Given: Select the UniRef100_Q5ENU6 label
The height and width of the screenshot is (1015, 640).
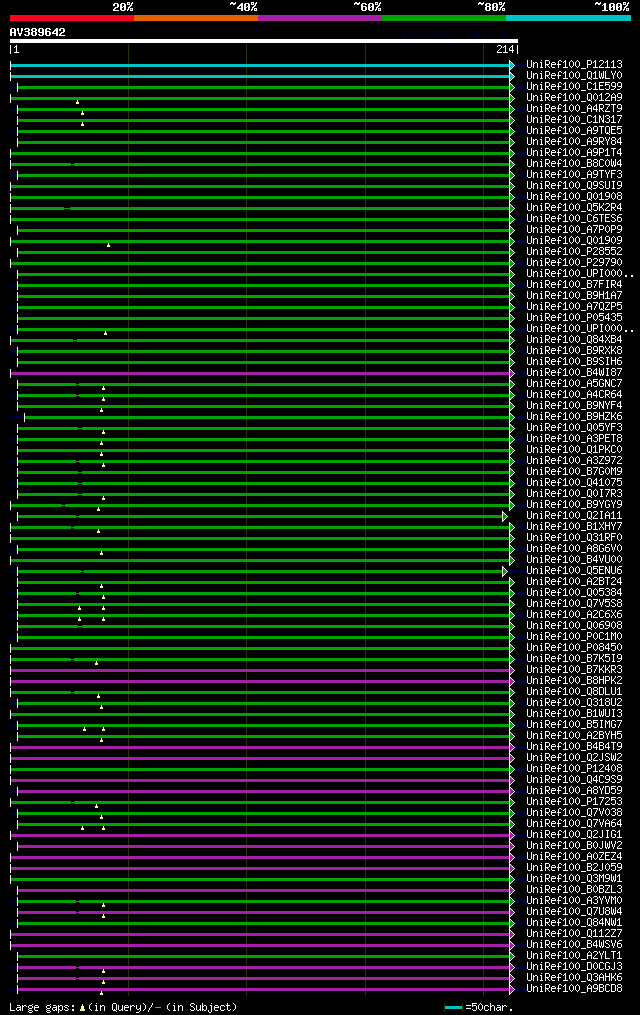Looking at the screenshot, I should click(574, 571).
